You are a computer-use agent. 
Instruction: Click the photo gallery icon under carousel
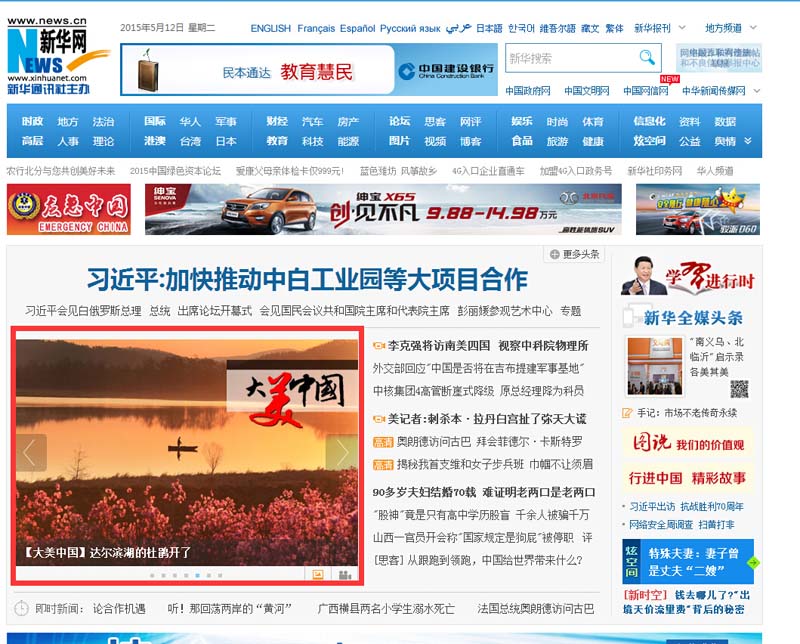point(318,575)
